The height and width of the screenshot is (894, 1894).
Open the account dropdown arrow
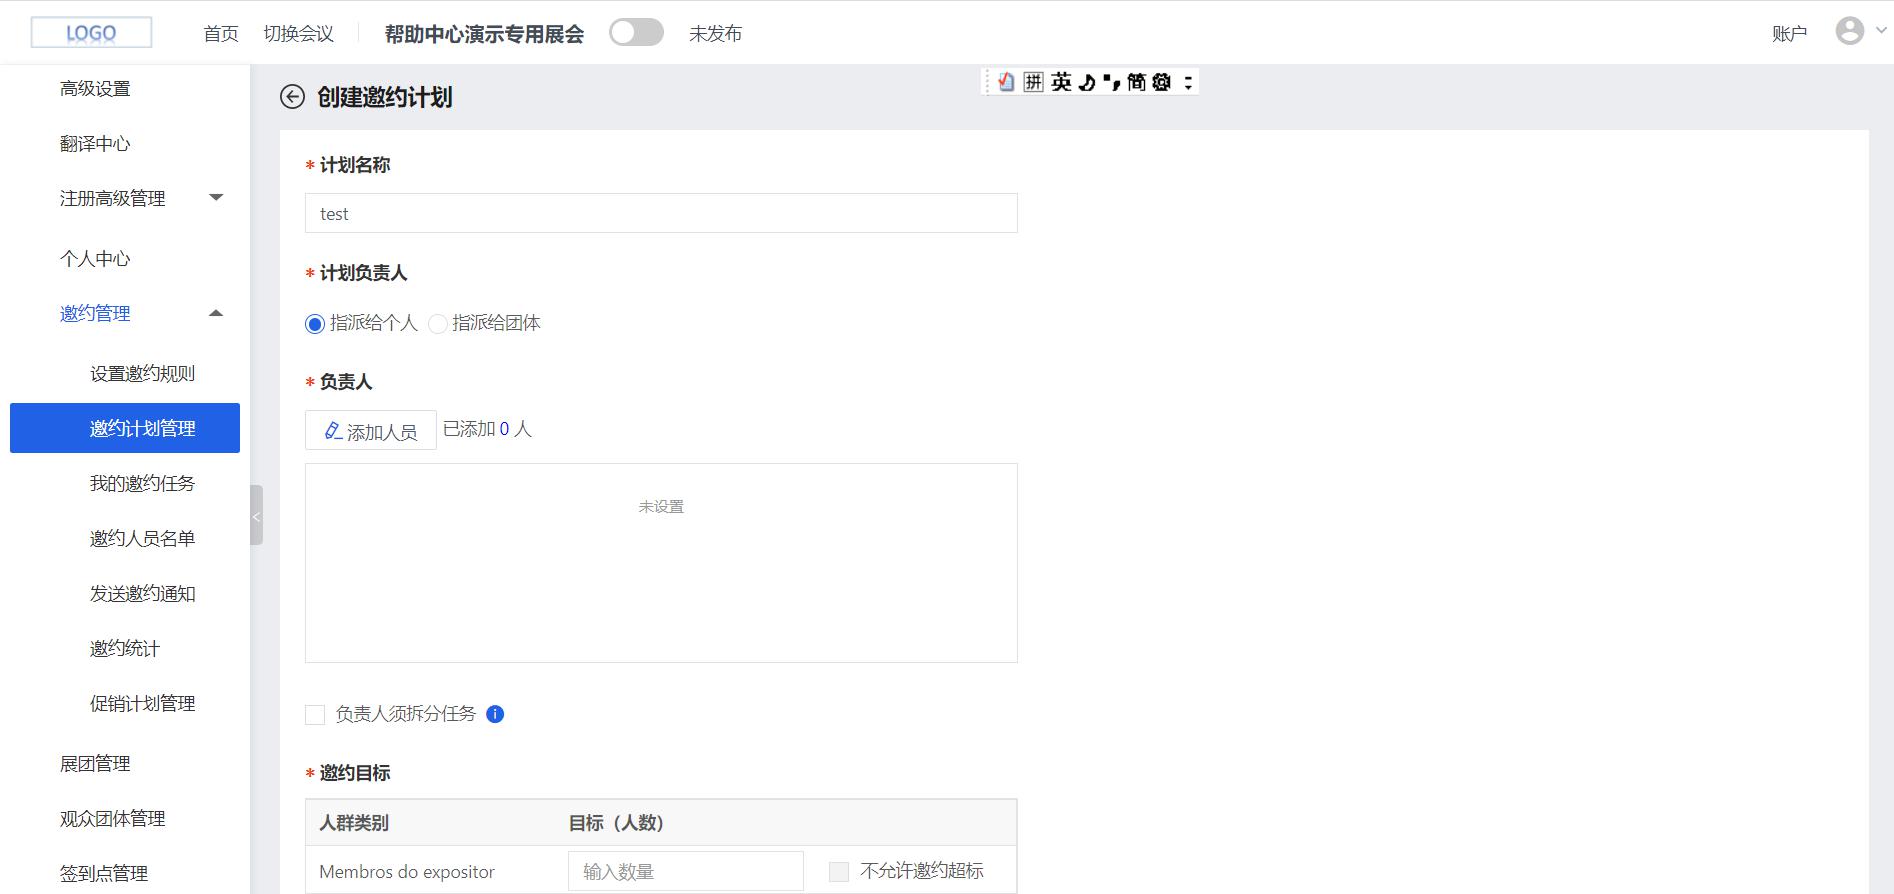(1880, 31)
